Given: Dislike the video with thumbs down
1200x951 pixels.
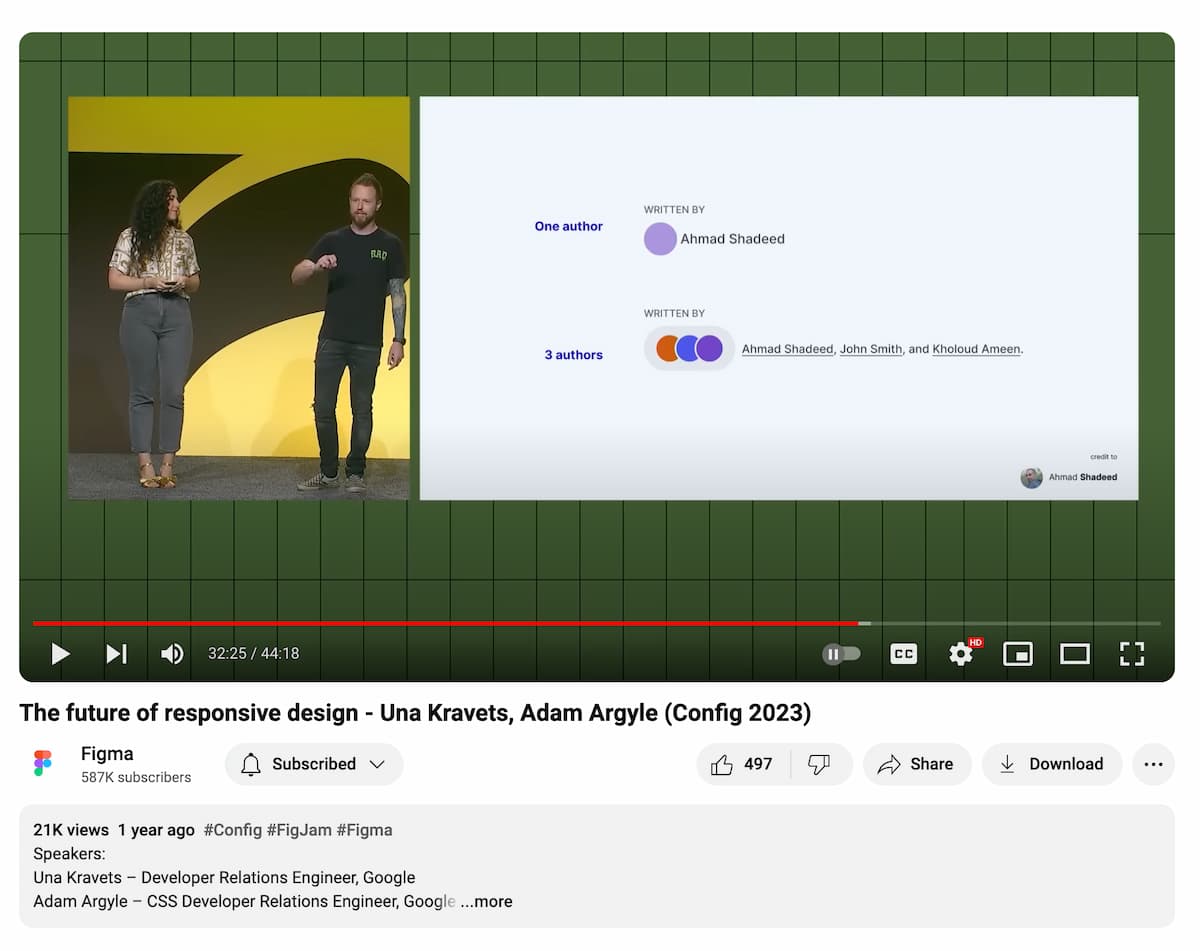Looking at the screenshot, I should pos(820,764).
